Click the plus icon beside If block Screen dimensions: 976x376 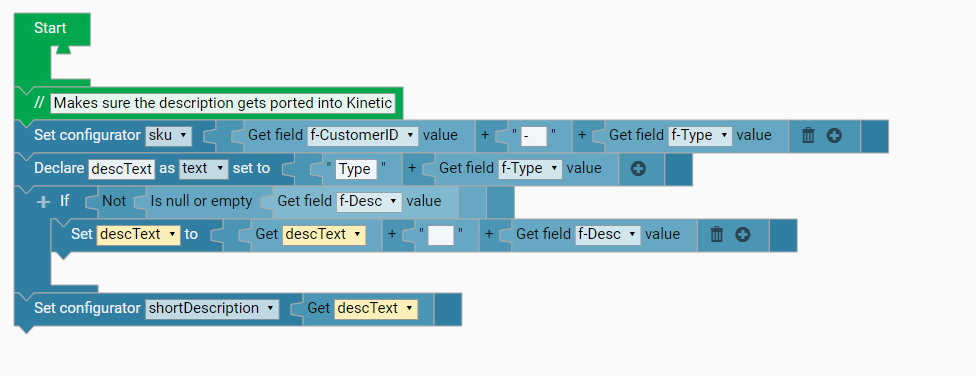pos(43,202)
